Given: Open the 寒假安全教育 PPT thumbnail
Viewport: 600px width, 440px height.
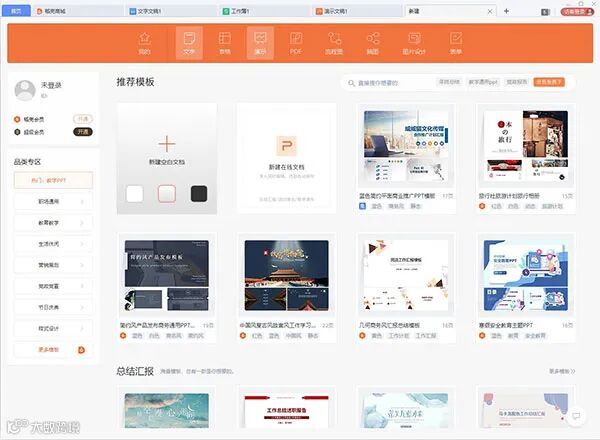Looking at the screenshot, I should [x=525, y=275].
